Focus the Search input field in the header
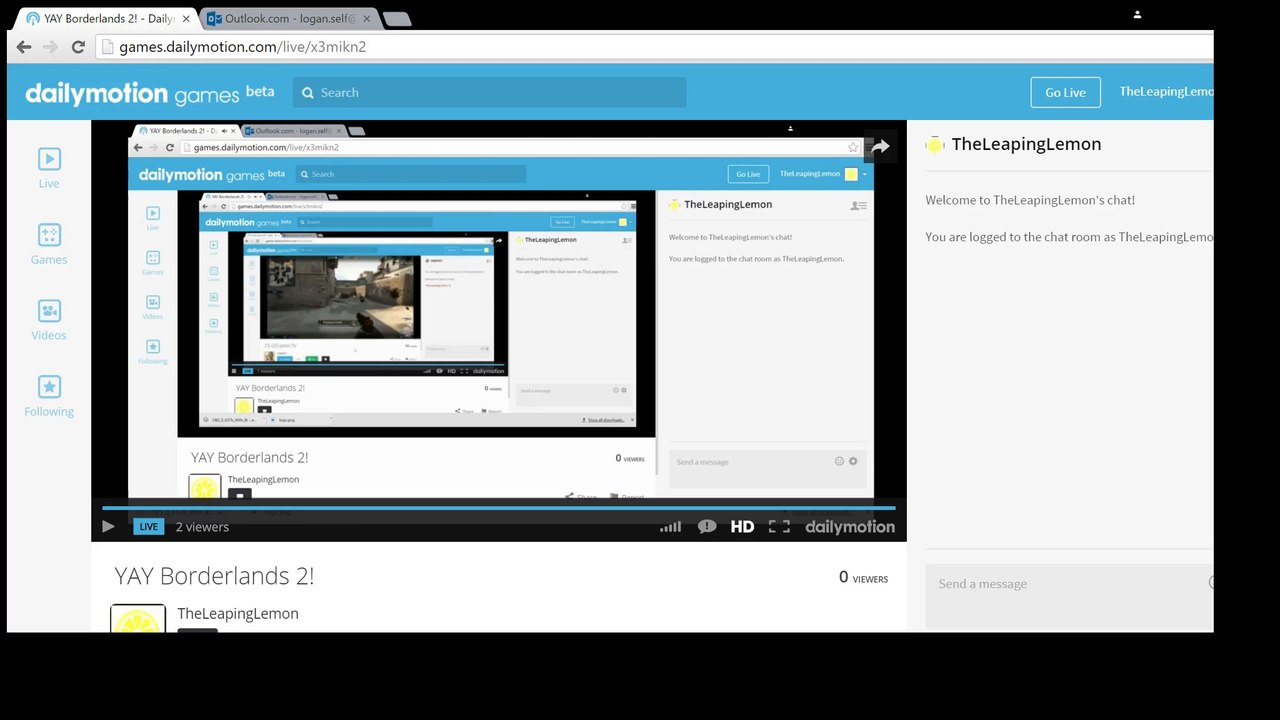 point(490,93)
